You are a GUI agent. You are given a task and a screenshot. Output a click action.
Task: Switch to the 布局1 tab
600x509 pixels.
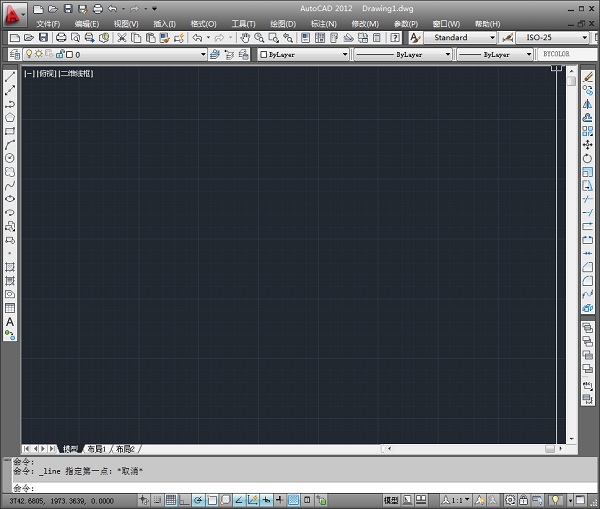click(96, 449)
